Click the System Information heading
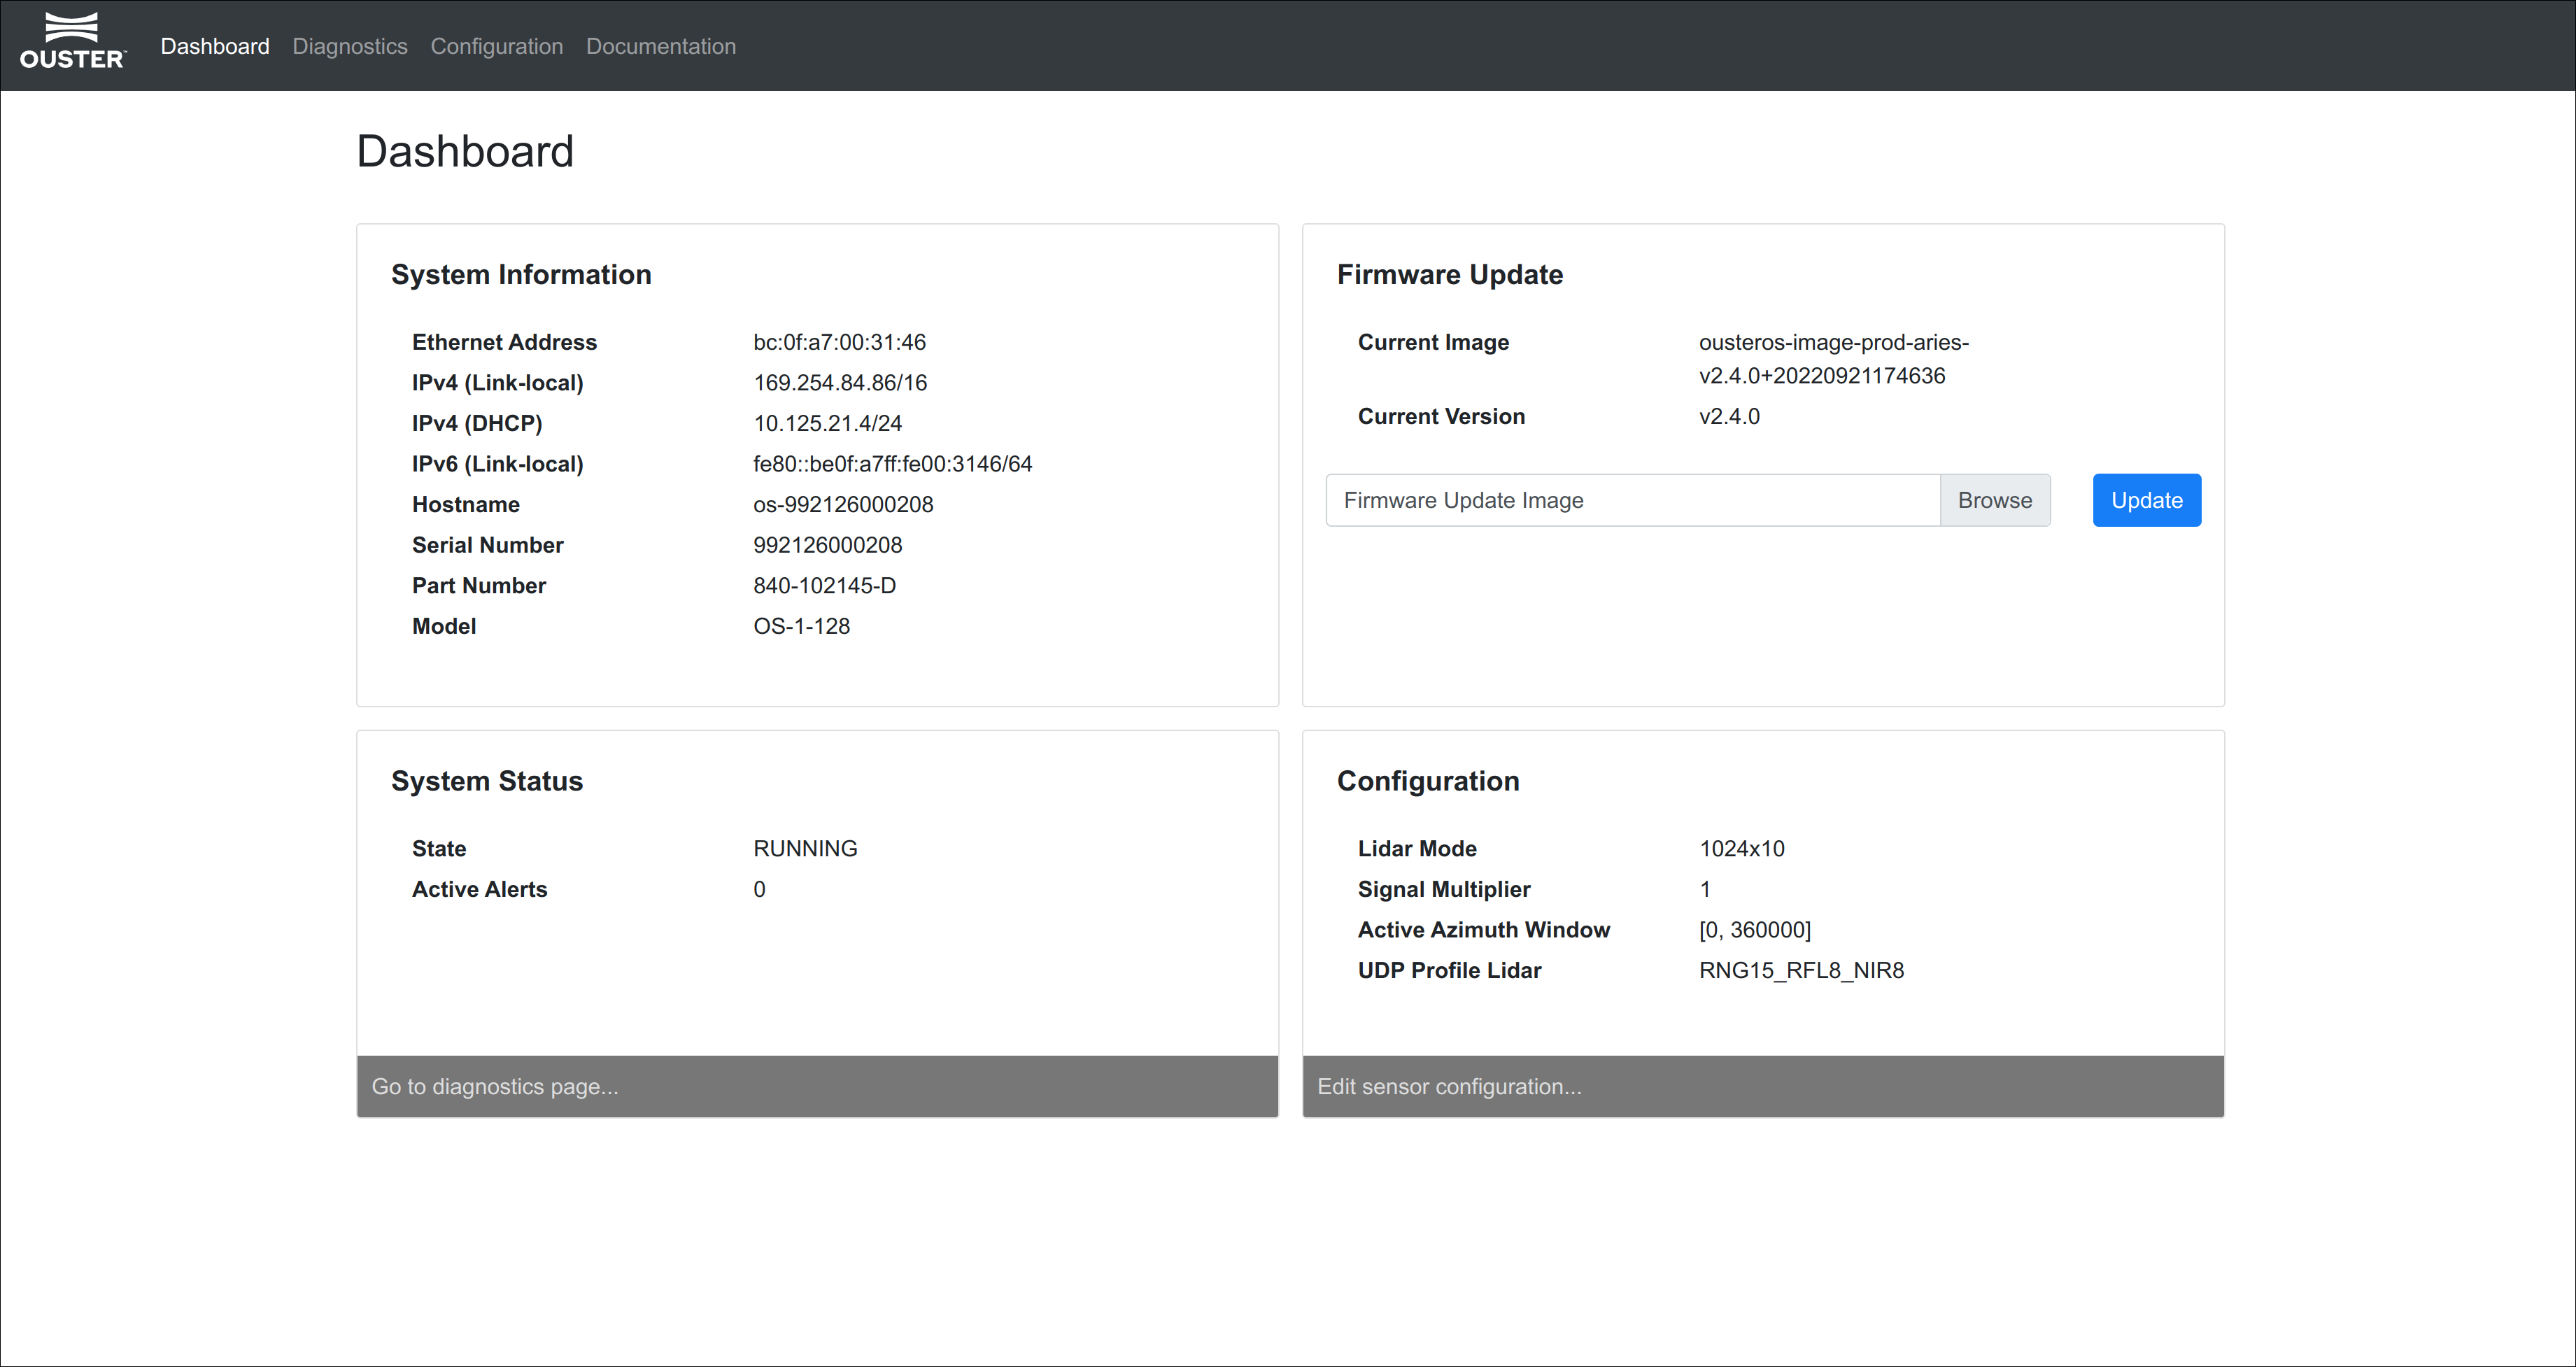Screen dimensions: 2576x1367 pos(521,275)
